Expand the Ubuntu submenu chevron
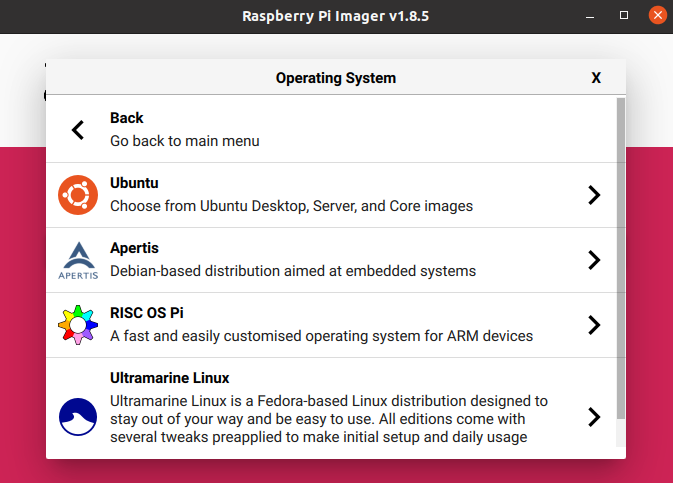673x483 pixels. pos(594,195)
